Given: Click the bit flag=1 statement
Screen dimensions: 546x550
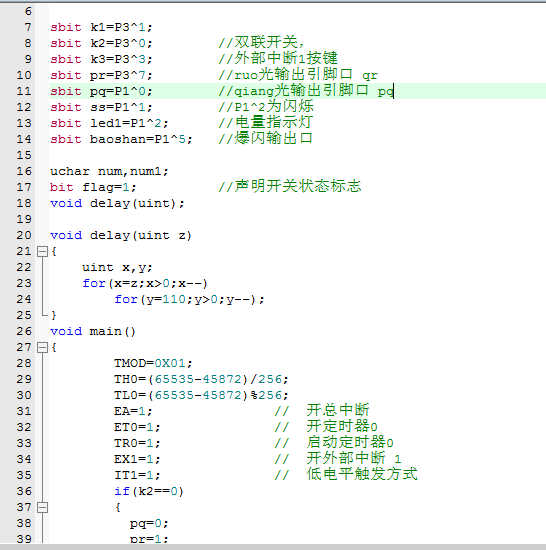Looking at the screenshot, I should coord(93,187).
